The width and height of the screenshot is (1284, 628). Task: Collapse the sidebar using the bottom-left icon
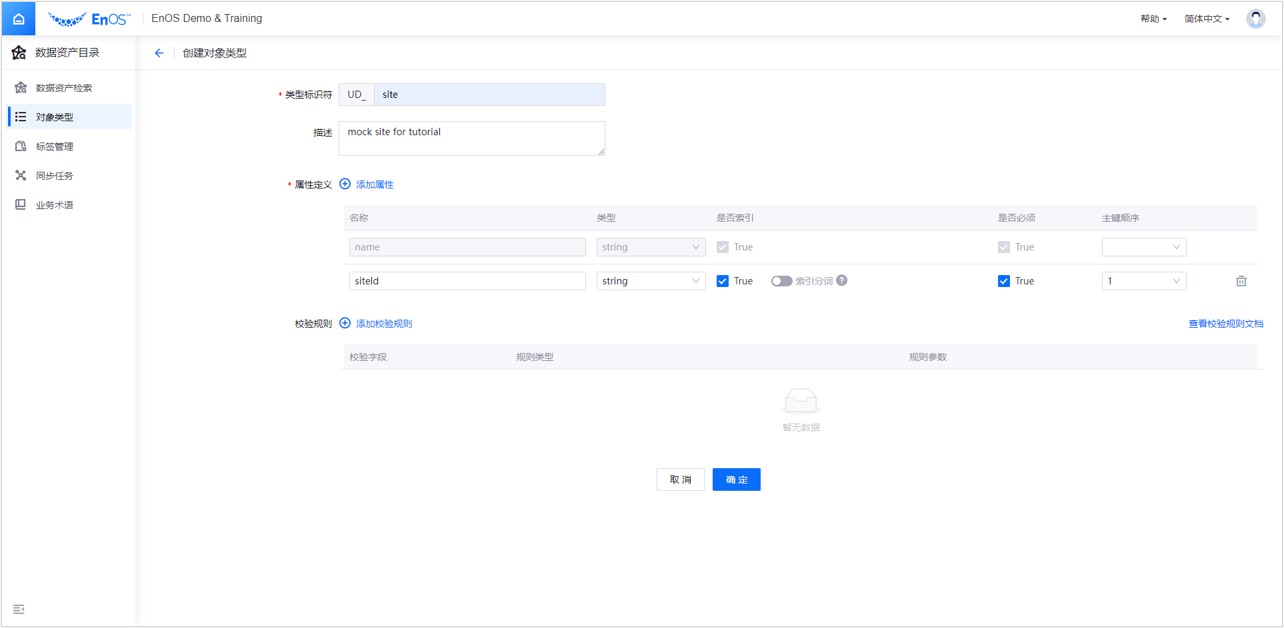pyautogui.click(x=19, y=609)
